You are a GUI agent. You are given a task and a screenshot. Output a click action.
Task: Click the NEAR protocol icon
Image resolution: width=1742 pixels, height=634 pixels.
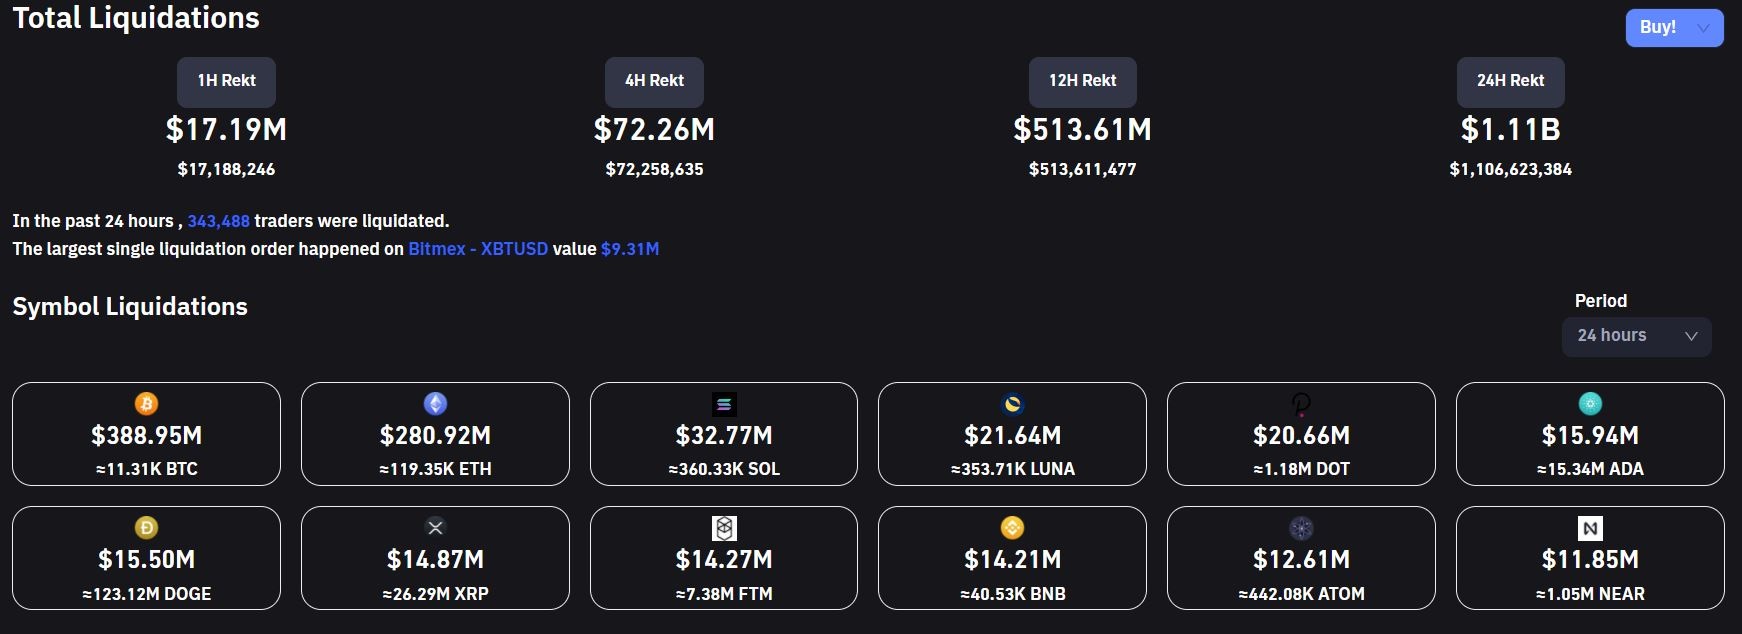click(x=1590, y=528)
